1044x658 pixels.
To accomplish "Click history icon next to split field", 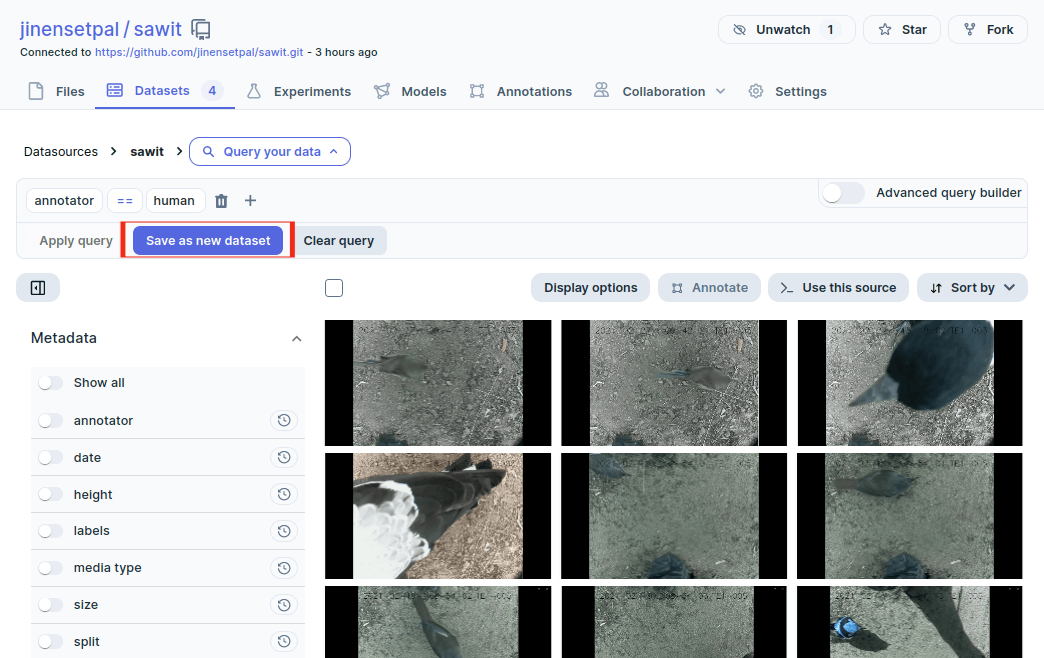I will (284, 642).
